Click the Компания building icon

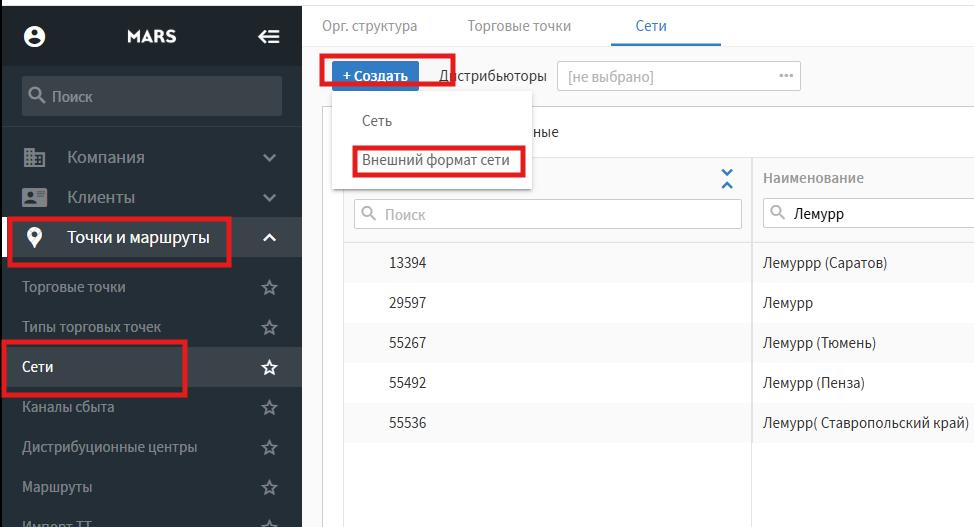point(35,158)
